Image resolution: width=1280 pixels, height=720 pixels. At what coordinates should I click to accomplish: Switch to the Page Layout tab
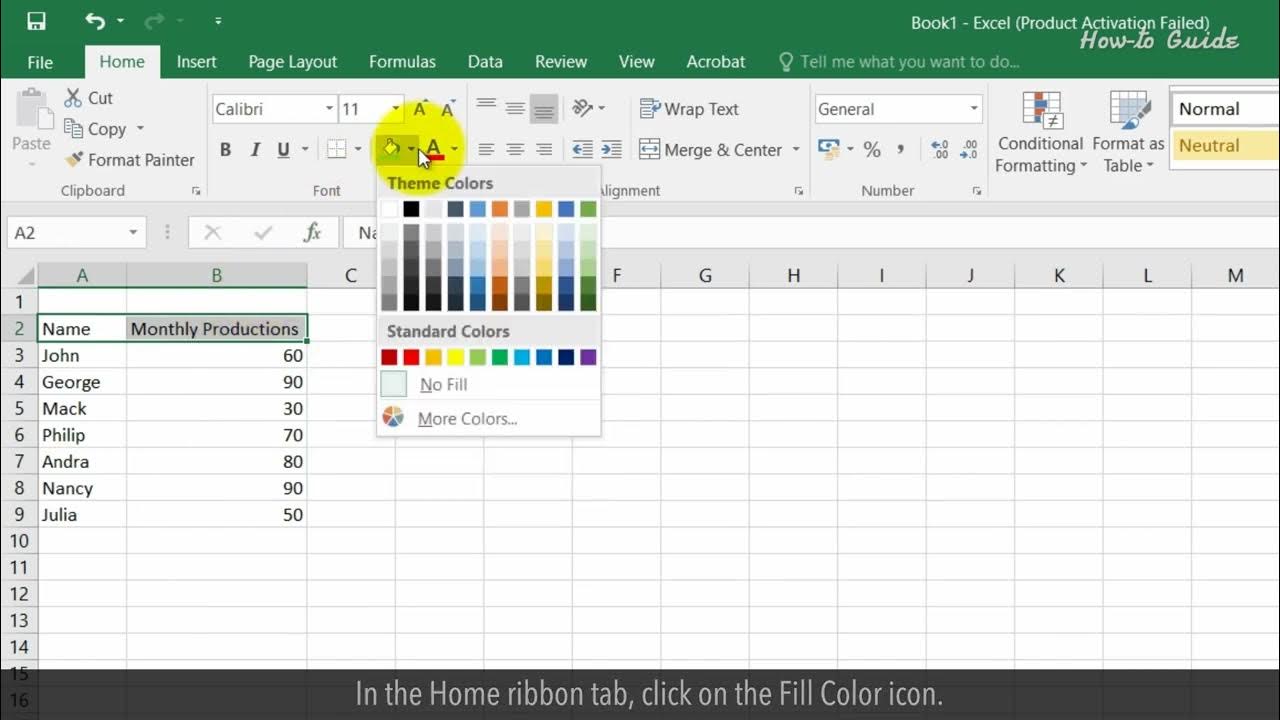293,62
